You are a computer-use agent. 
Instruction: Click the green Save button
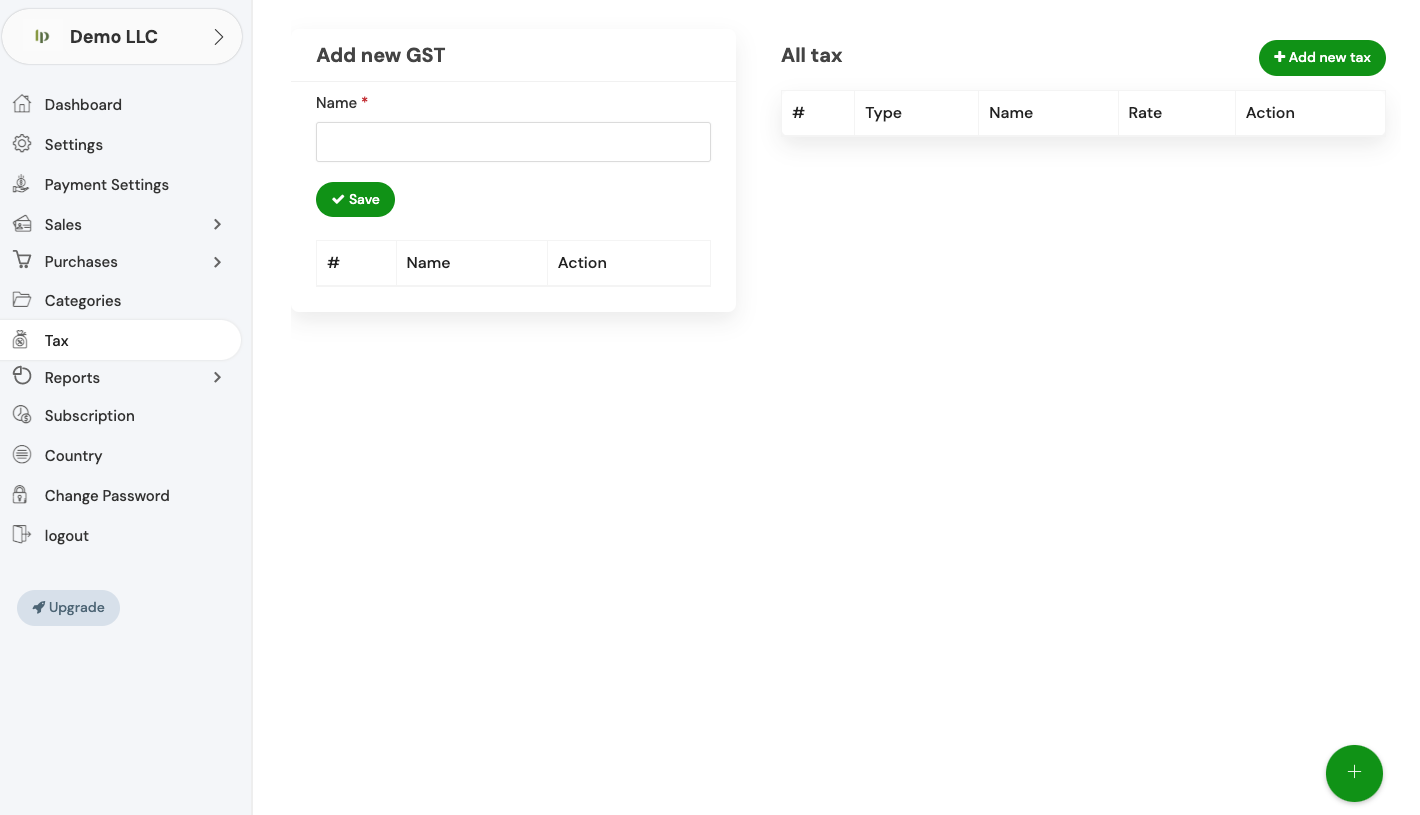pyautogui.click(x=355, y=200)
